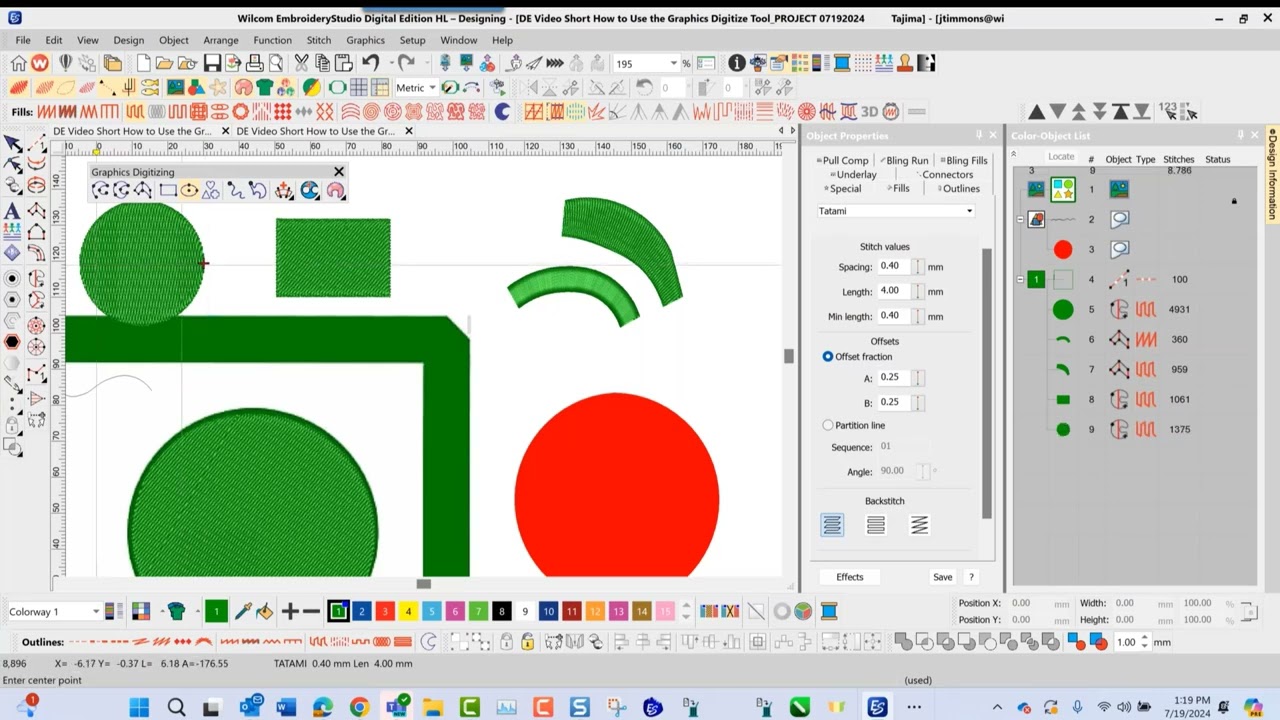Open the Setup menu
This screenshot has width=1280, height=720.
point(412,40)
